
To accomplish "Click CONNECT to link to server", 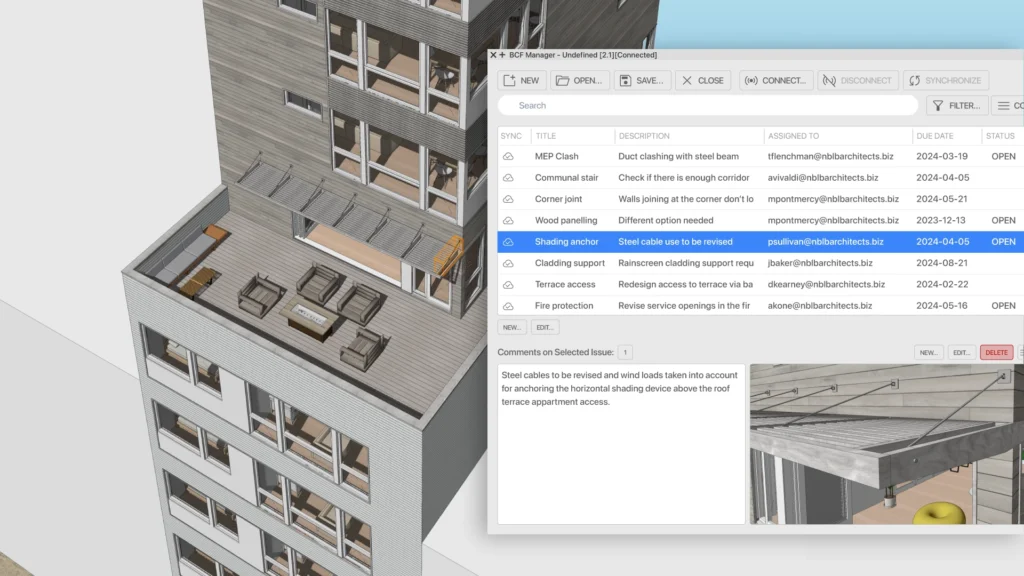I will coord(774,81).
